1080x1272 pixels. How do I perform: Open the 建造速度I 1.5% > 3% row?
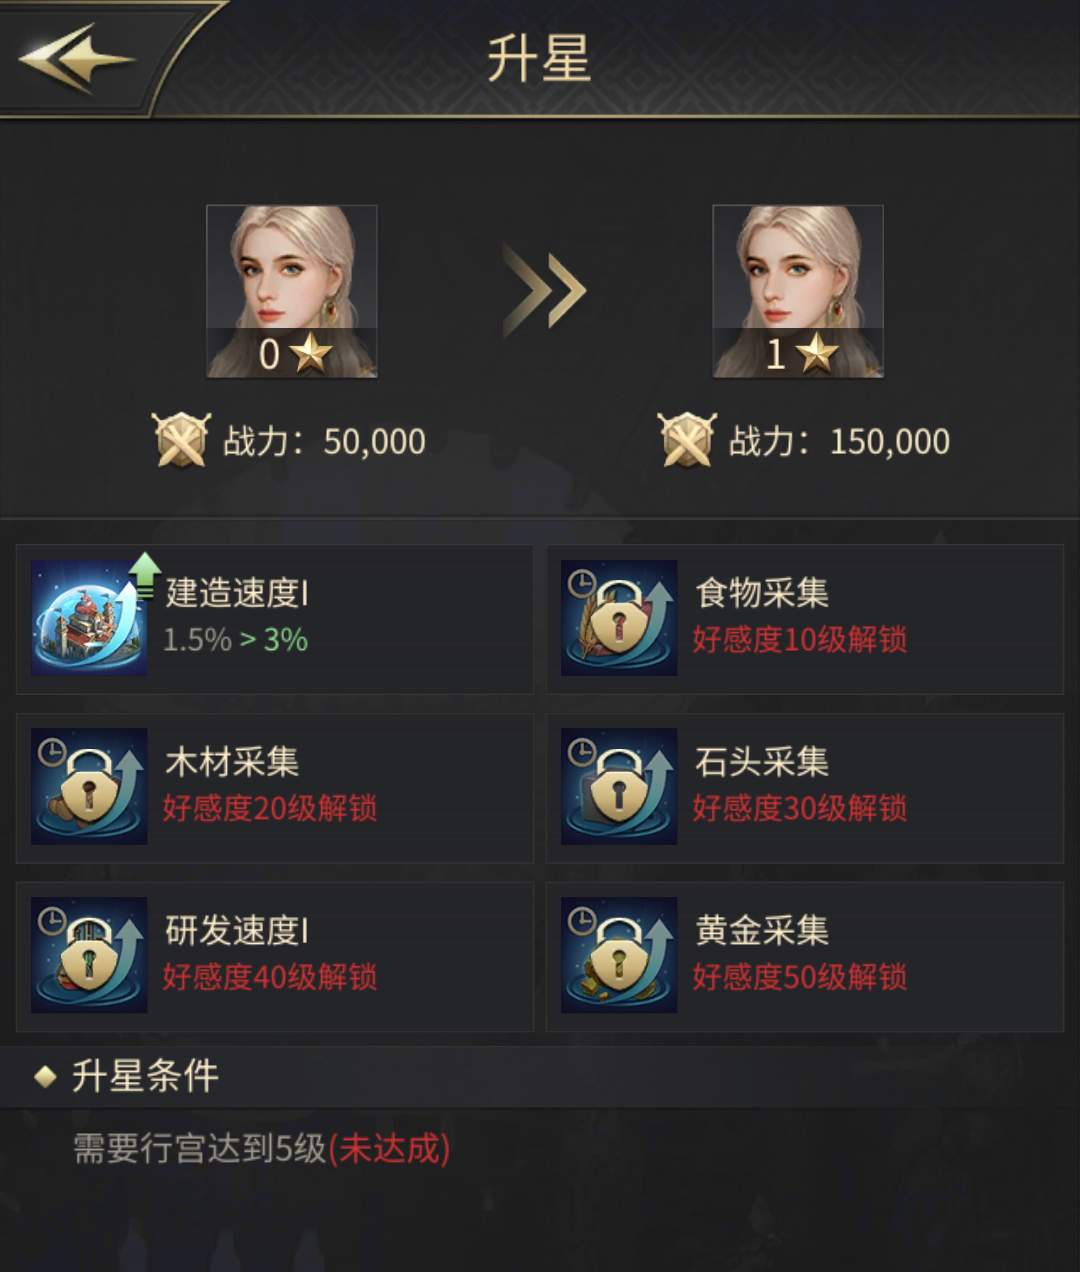[x=274, y=619]
